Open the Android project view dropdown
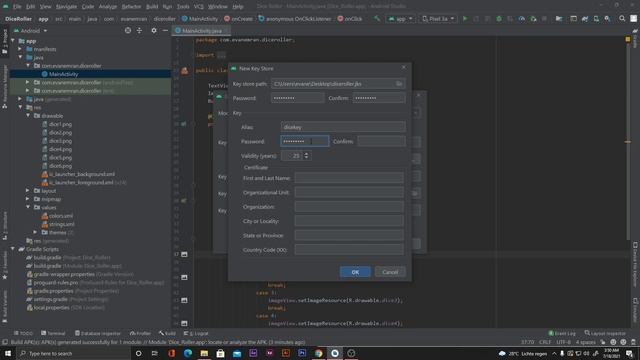Image resolution: width=640 pixels, height=360 pixels. (31, 31)
